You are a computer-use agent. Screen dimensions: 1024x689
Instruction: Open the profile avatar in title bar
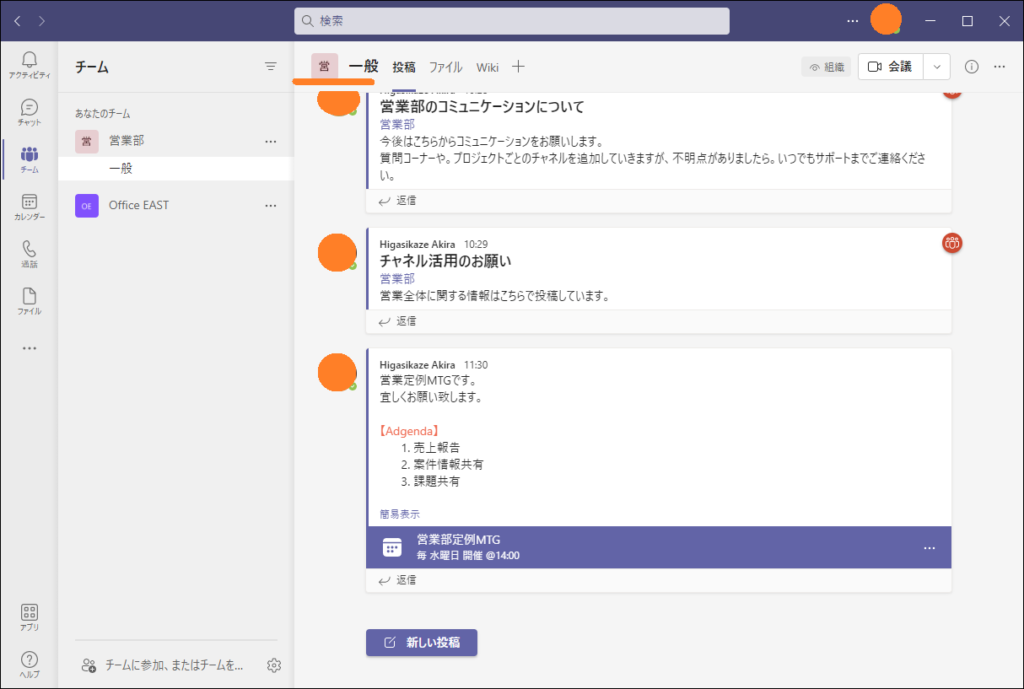tap(886, 20)
